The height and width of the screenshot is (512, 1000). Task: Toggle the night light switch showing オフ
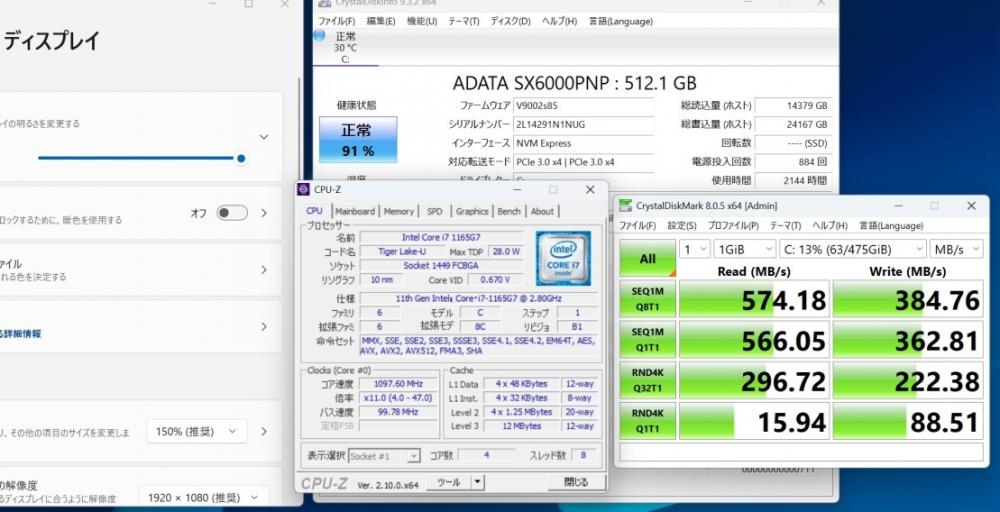232,213
